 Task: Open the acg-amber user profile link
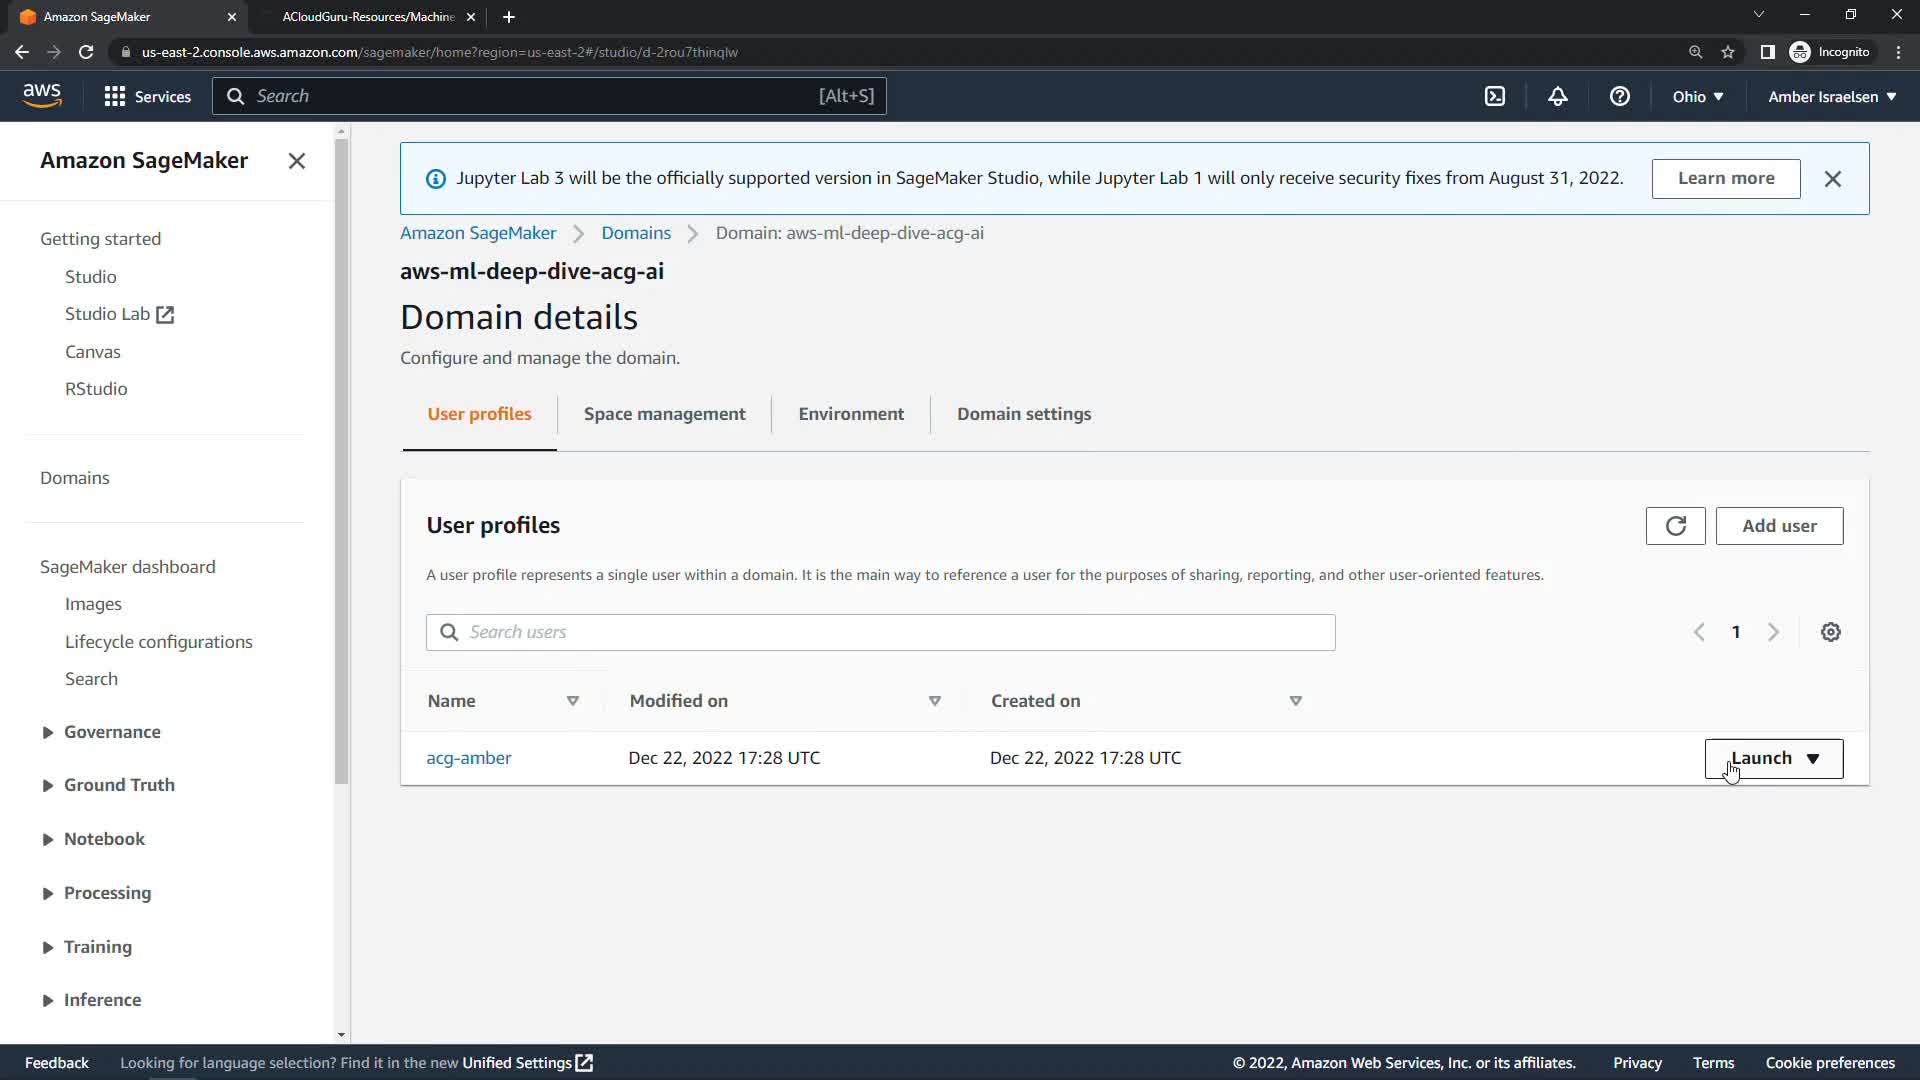tap(468, 758)
